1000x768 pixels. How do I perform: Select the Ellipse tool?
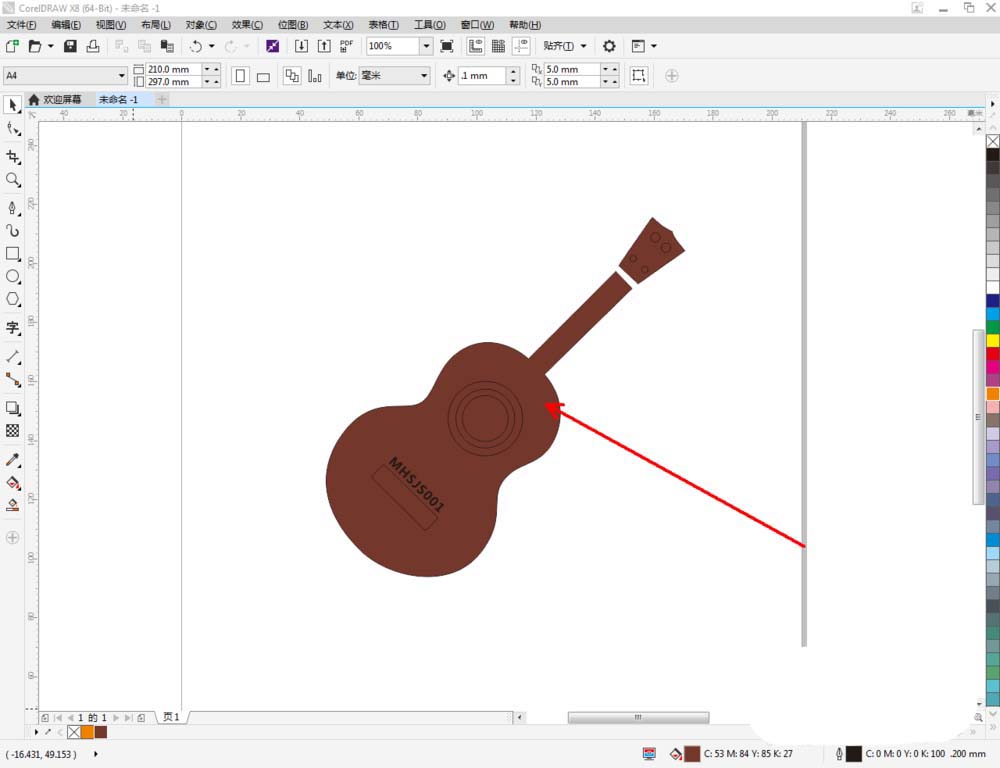13,276
